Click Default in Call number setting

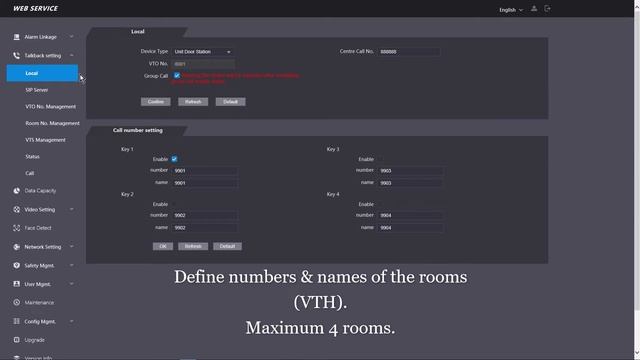tap(227, 246)
